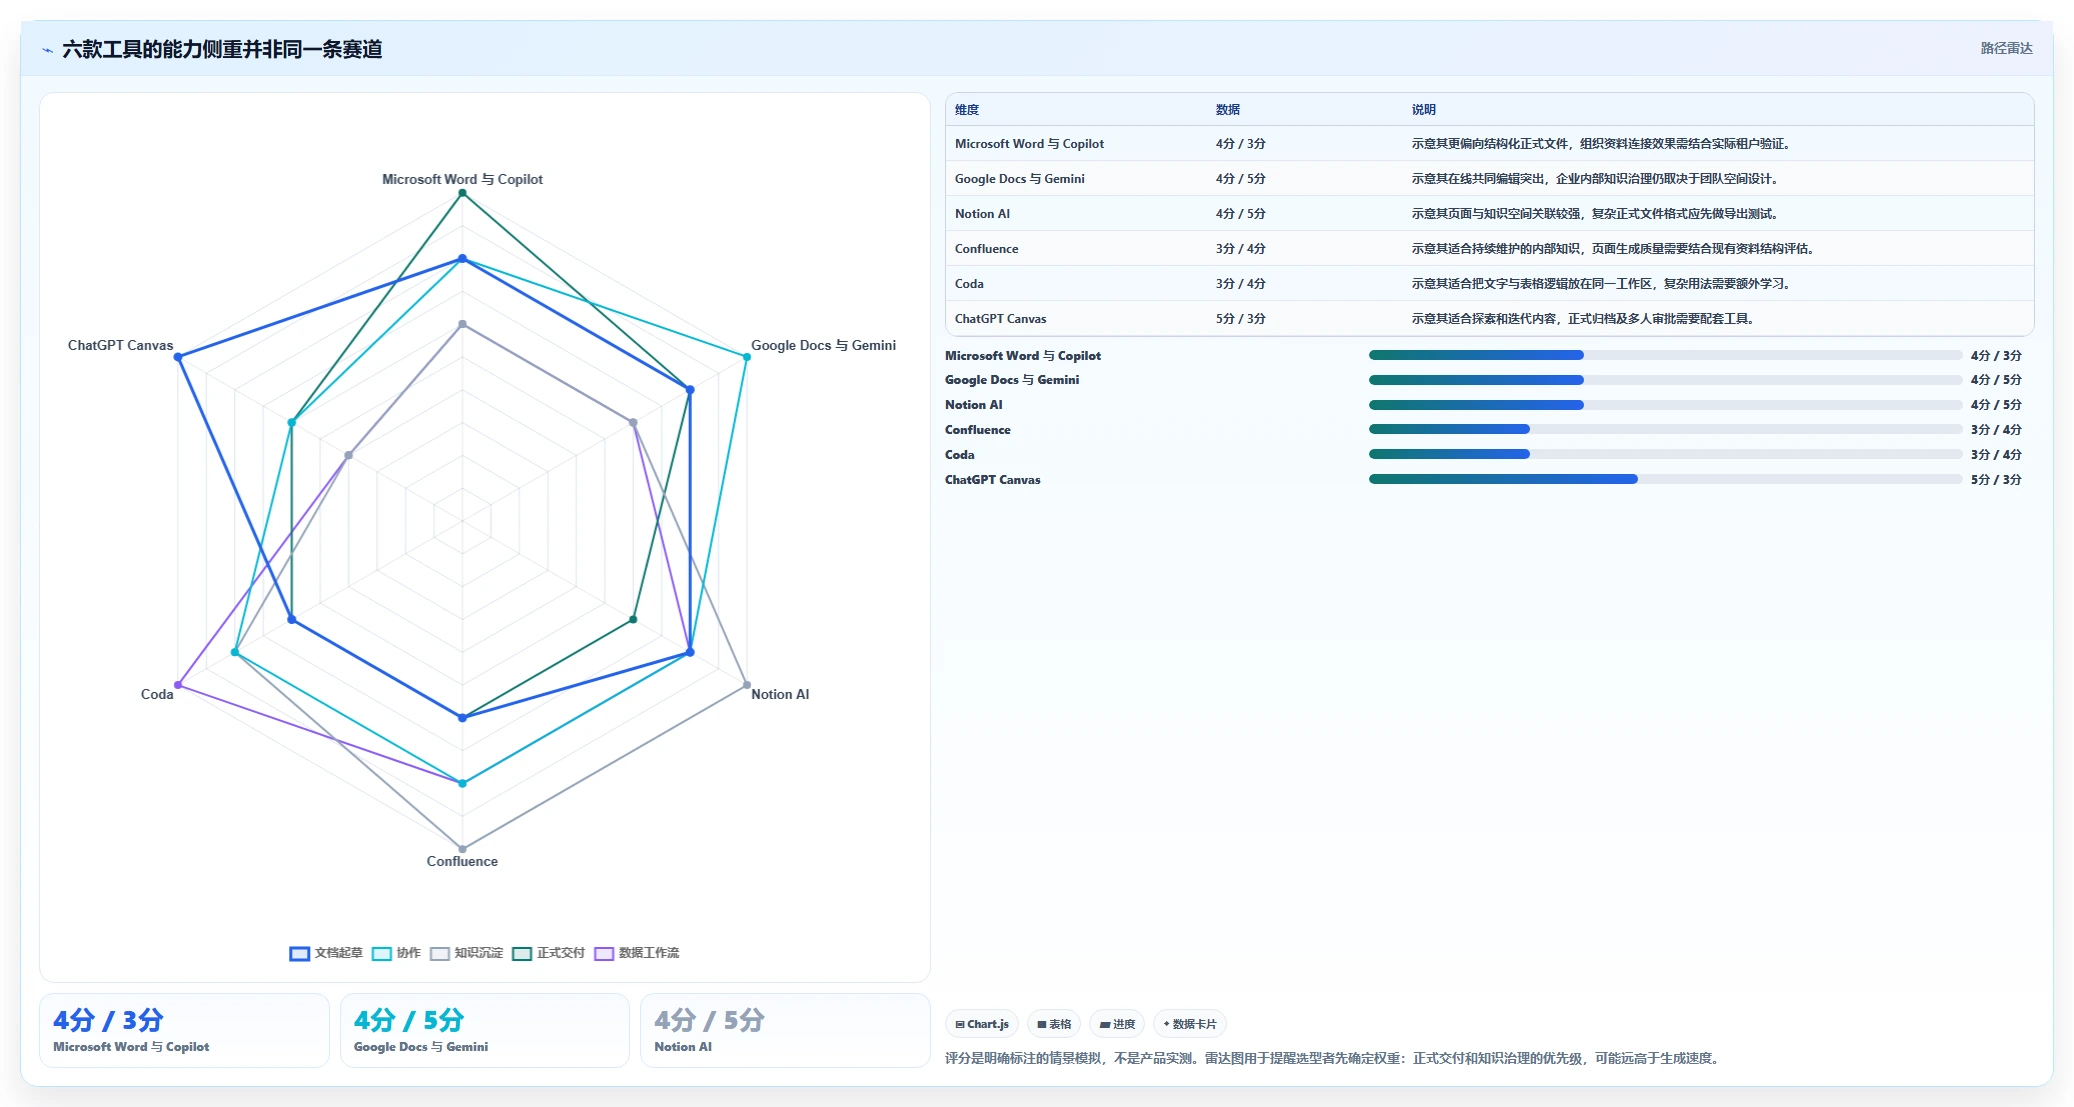Click the table description starting 示意其页面与知识空间关联较强
The image size is (2074, 1107).
coord(1596,214)
